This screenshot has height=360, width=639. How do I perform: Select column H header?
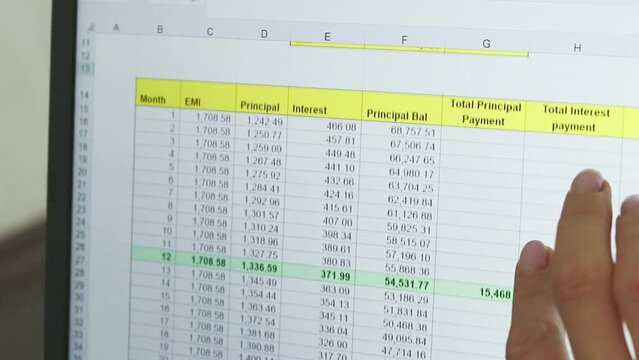pyautogui.click(x=577, y=48)
